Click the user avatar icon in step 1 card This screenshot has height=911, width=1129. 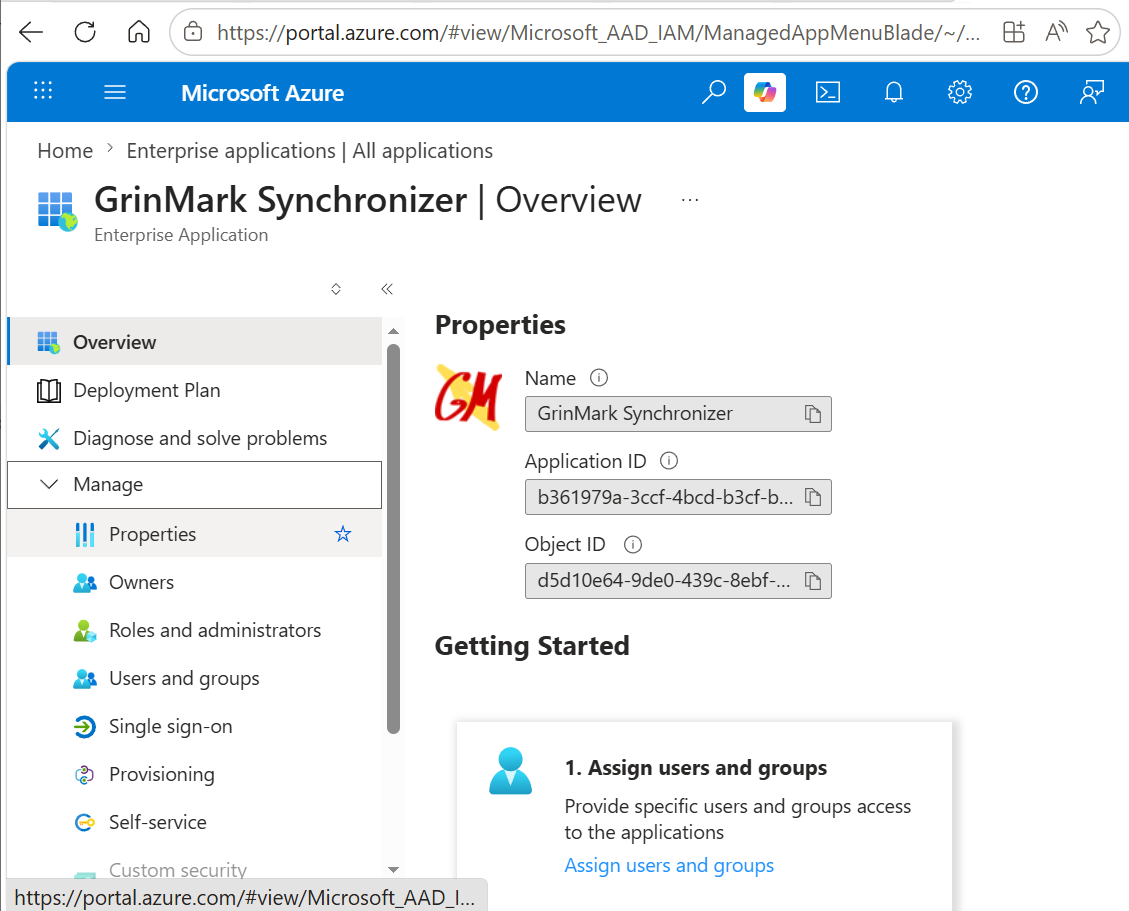(510, 771)
